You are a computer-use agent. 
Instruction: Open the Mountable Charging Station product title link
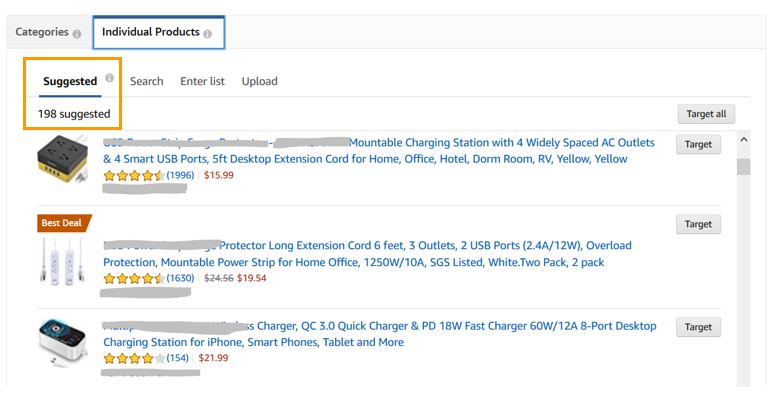(500, 143)
